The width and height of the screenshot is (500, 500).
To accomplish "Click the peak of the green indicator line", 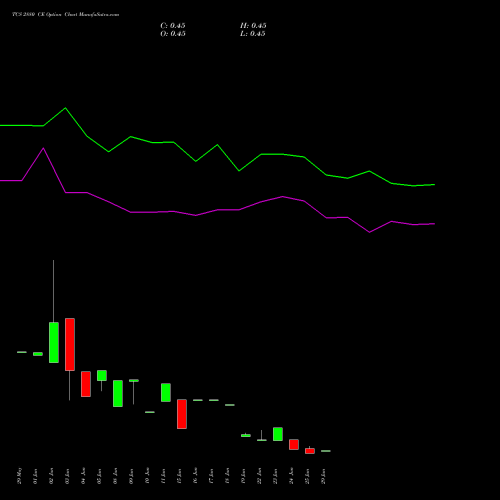I will (65, 108).
